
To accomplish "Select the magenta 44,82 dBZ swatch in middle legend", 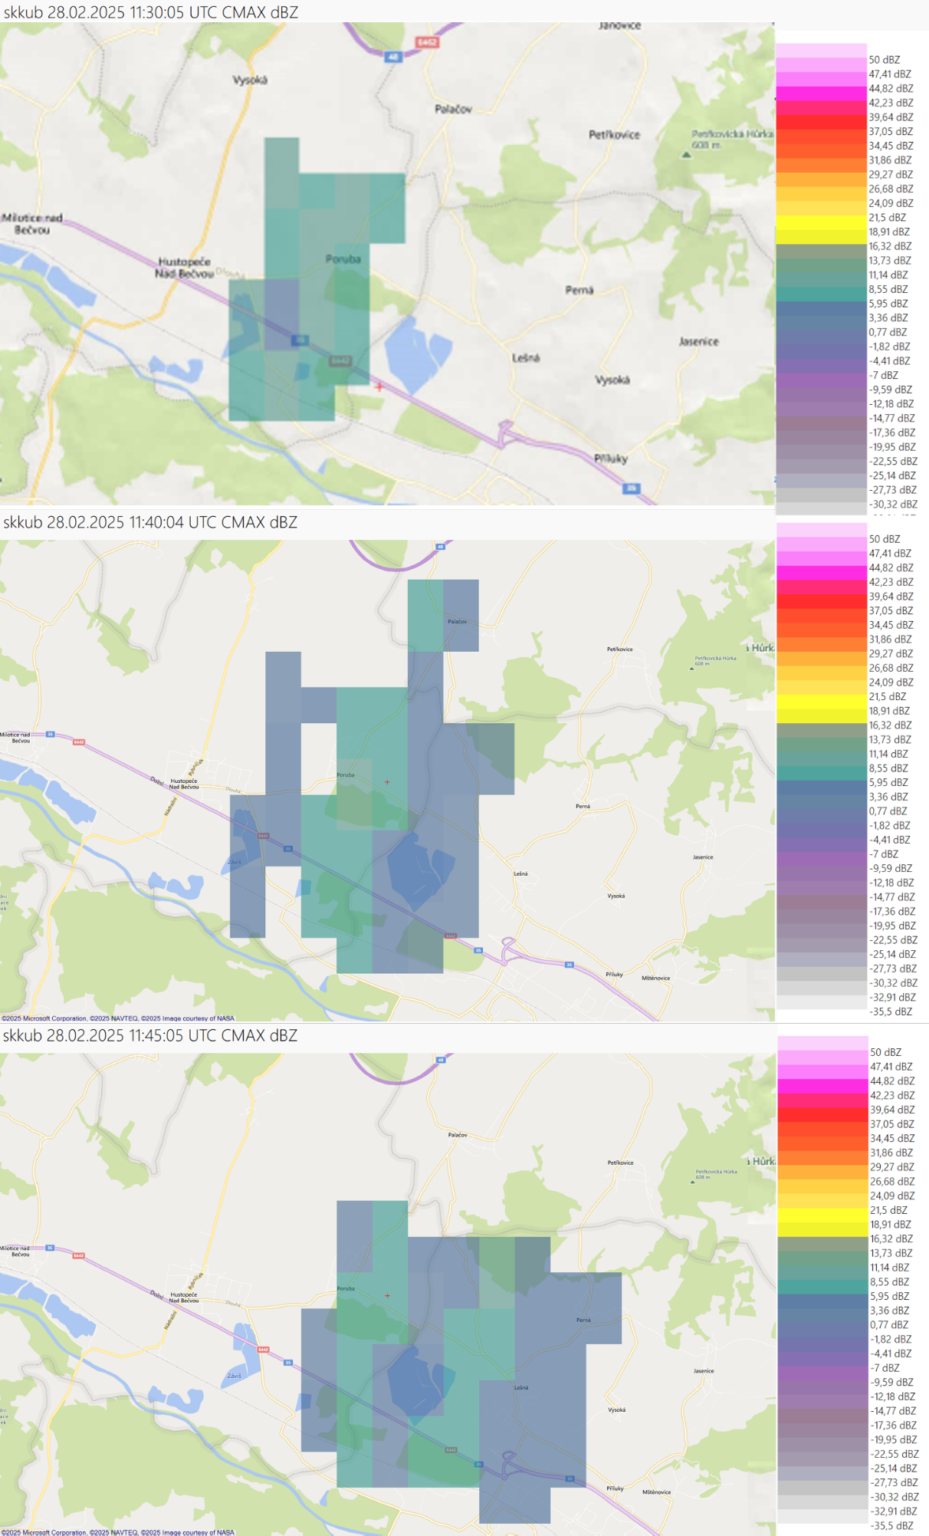I will coord(820,568).
